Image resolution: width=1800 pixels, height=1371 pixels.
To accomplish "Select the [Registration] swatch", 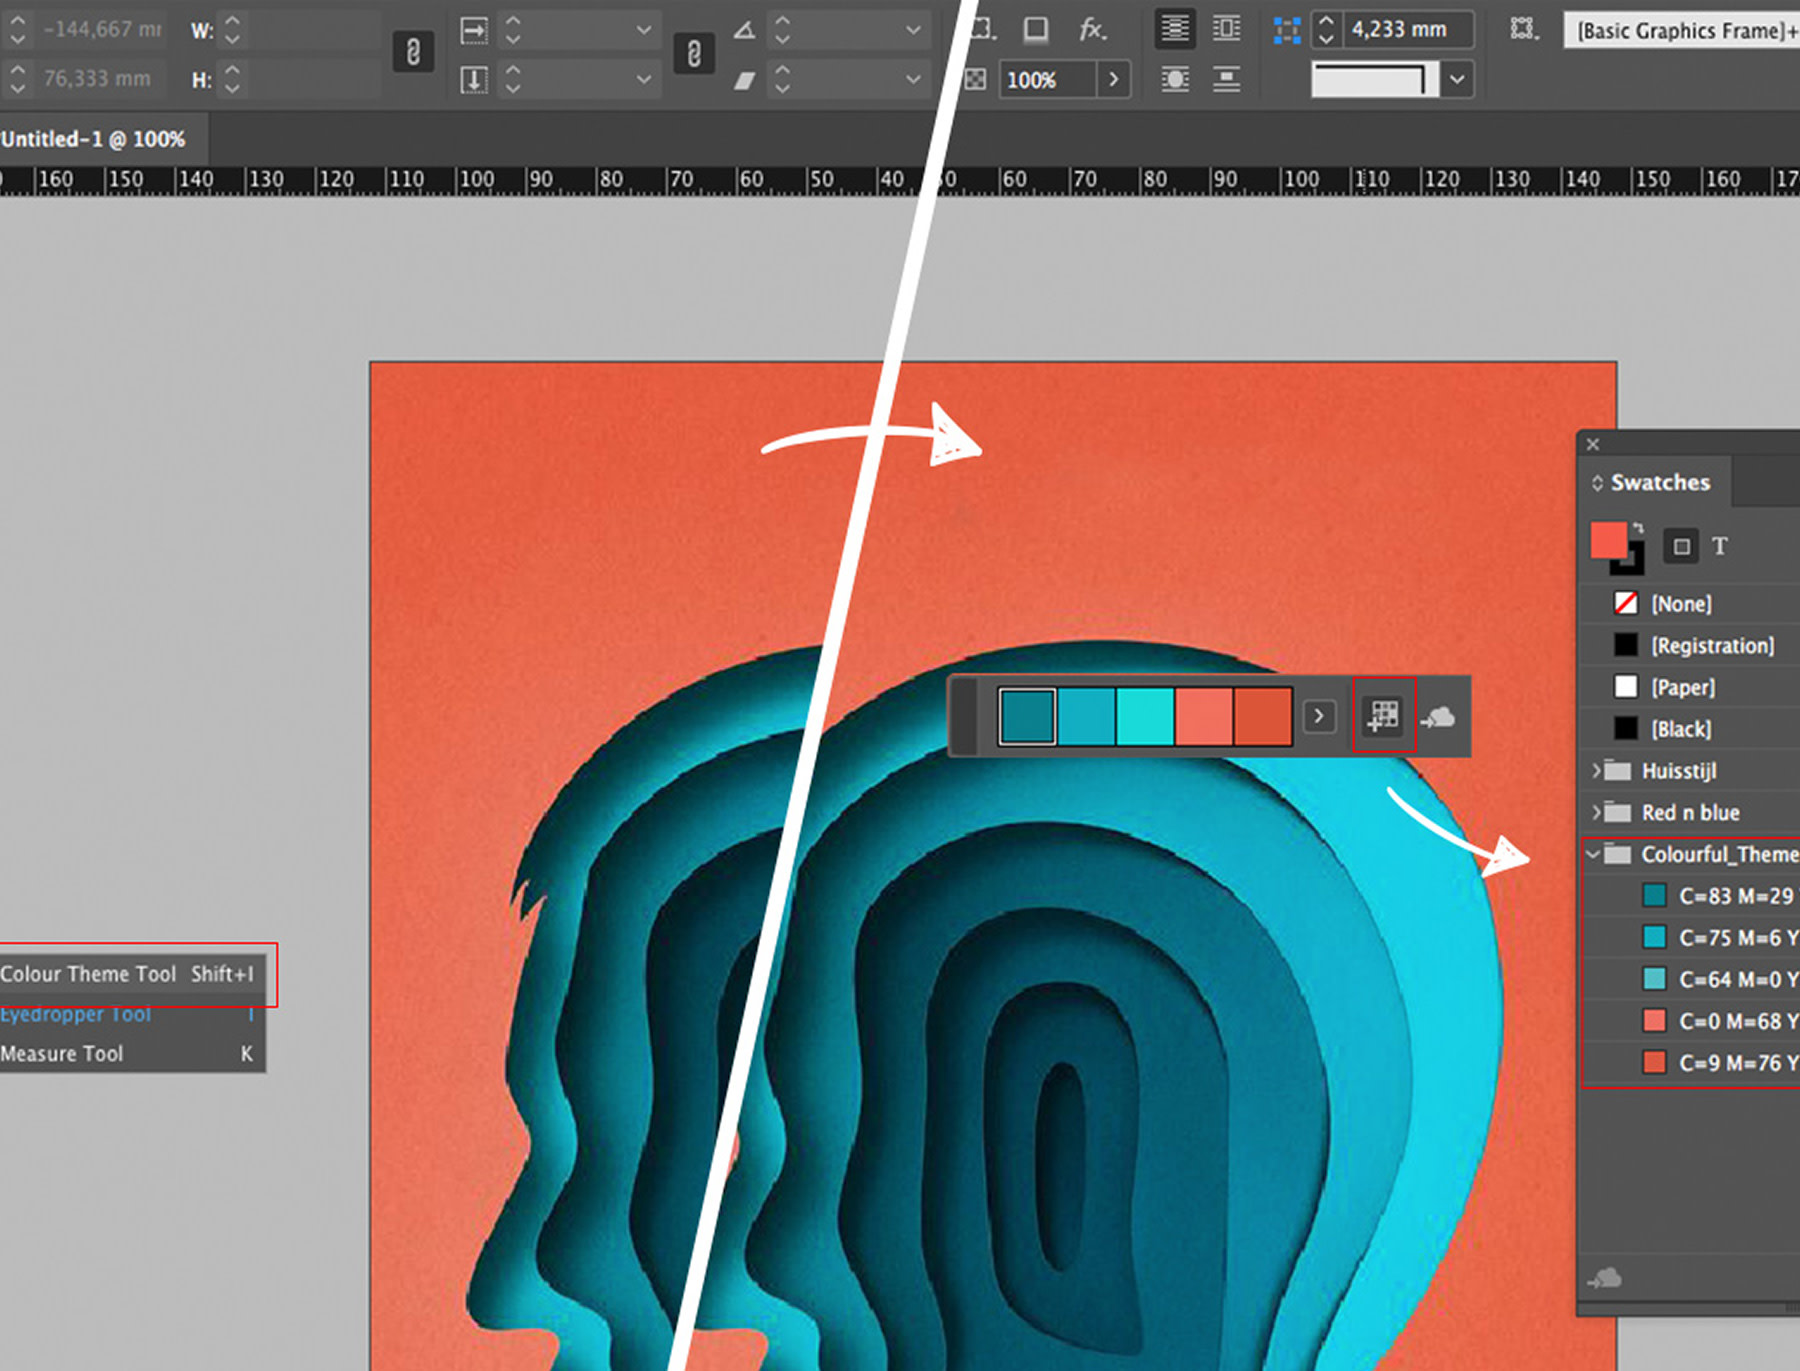I will 1690,645.
